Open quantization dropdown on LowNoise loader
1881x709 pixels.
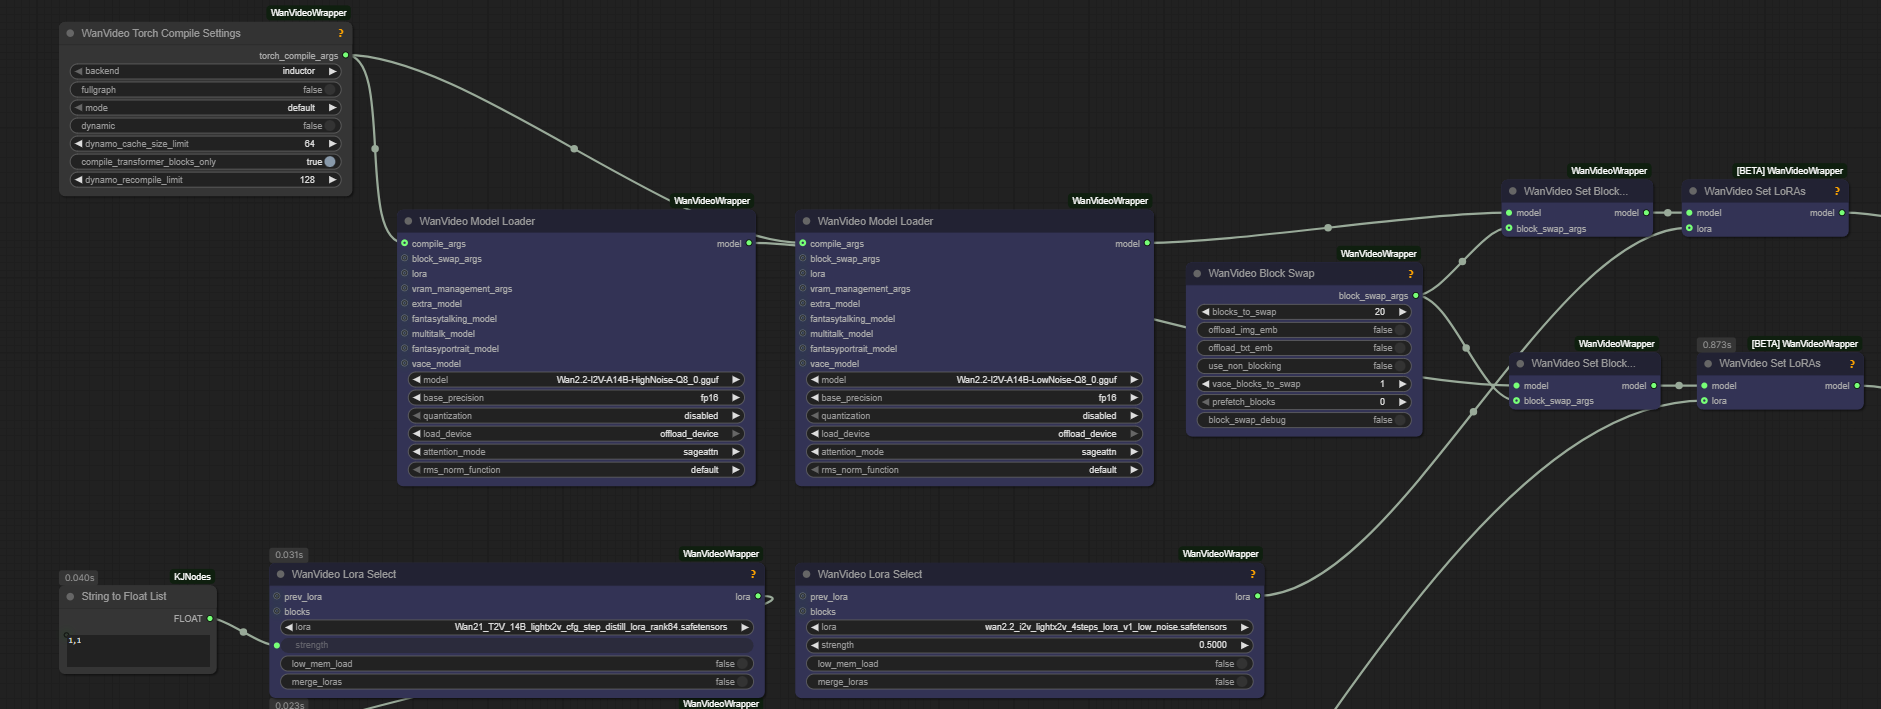point(975,415)
